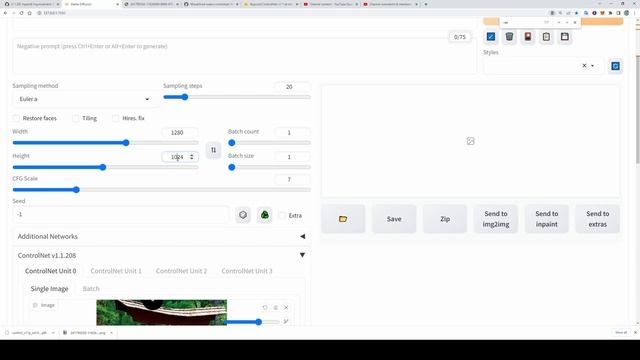Click the clipboard apply-styles icon
The height and width of the screenshot is (360, 640).
[x=546, y=37]
